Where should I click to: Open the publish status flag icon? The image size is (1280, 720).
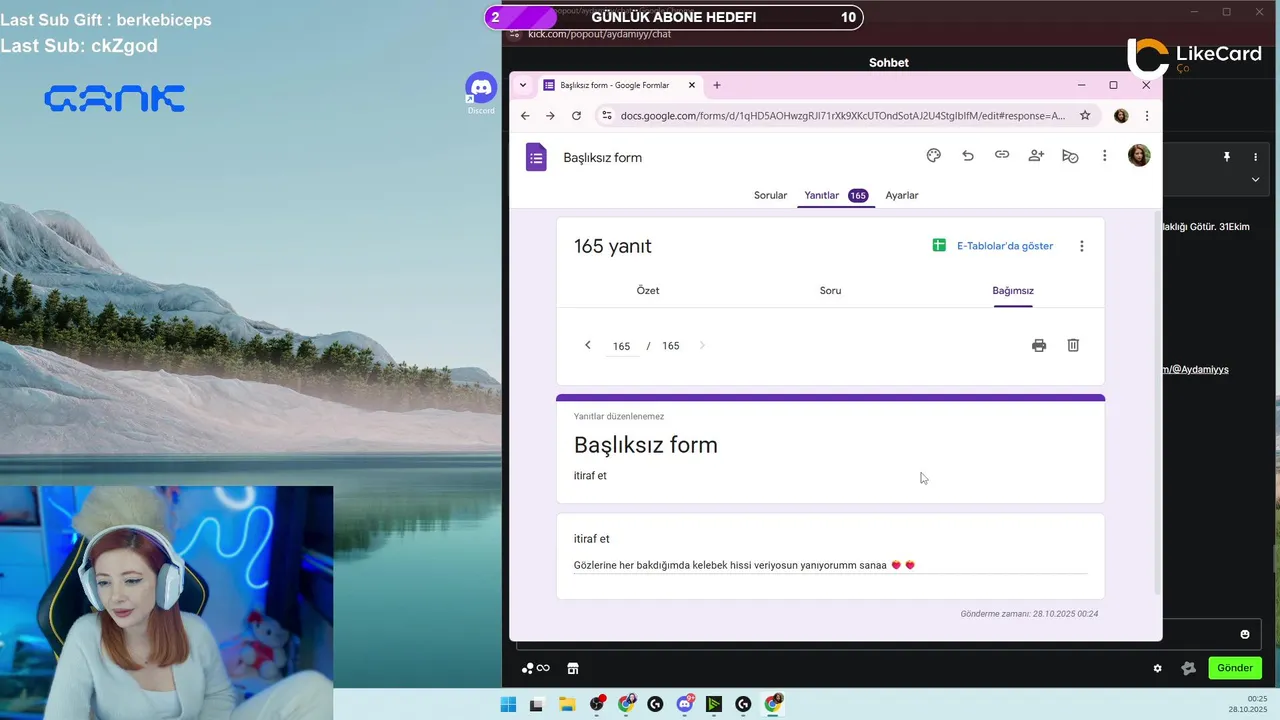[1070, 156]
